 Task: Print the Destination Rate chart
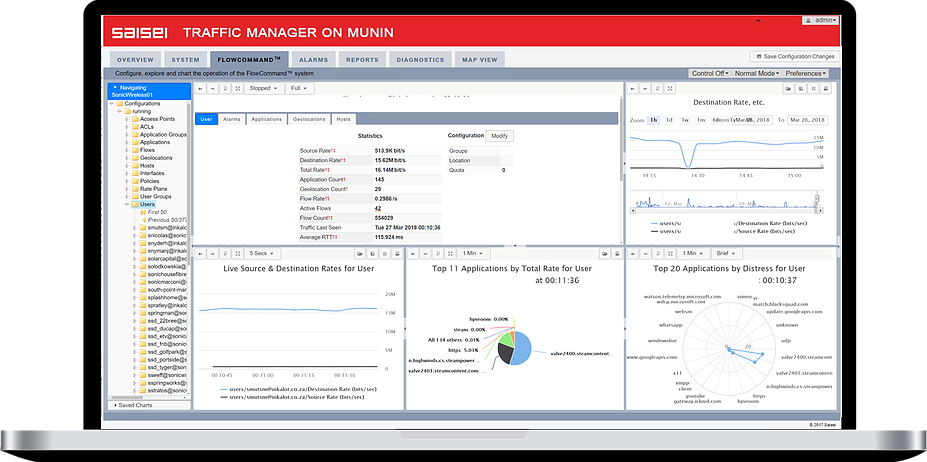(826, 88)
